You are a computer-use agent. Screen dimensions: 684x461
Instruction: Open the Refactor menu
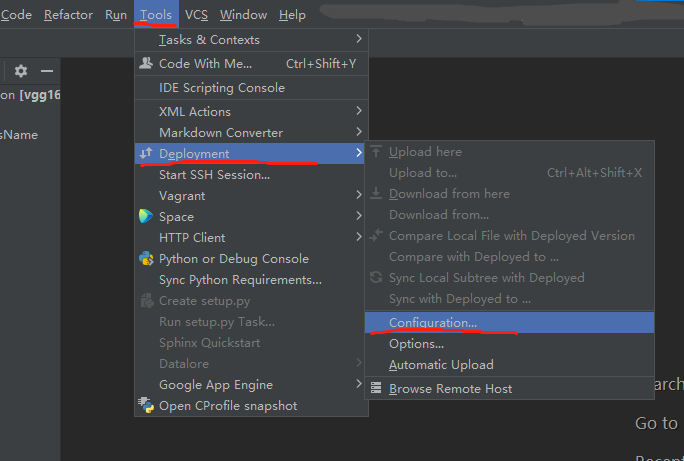(68, 15)
